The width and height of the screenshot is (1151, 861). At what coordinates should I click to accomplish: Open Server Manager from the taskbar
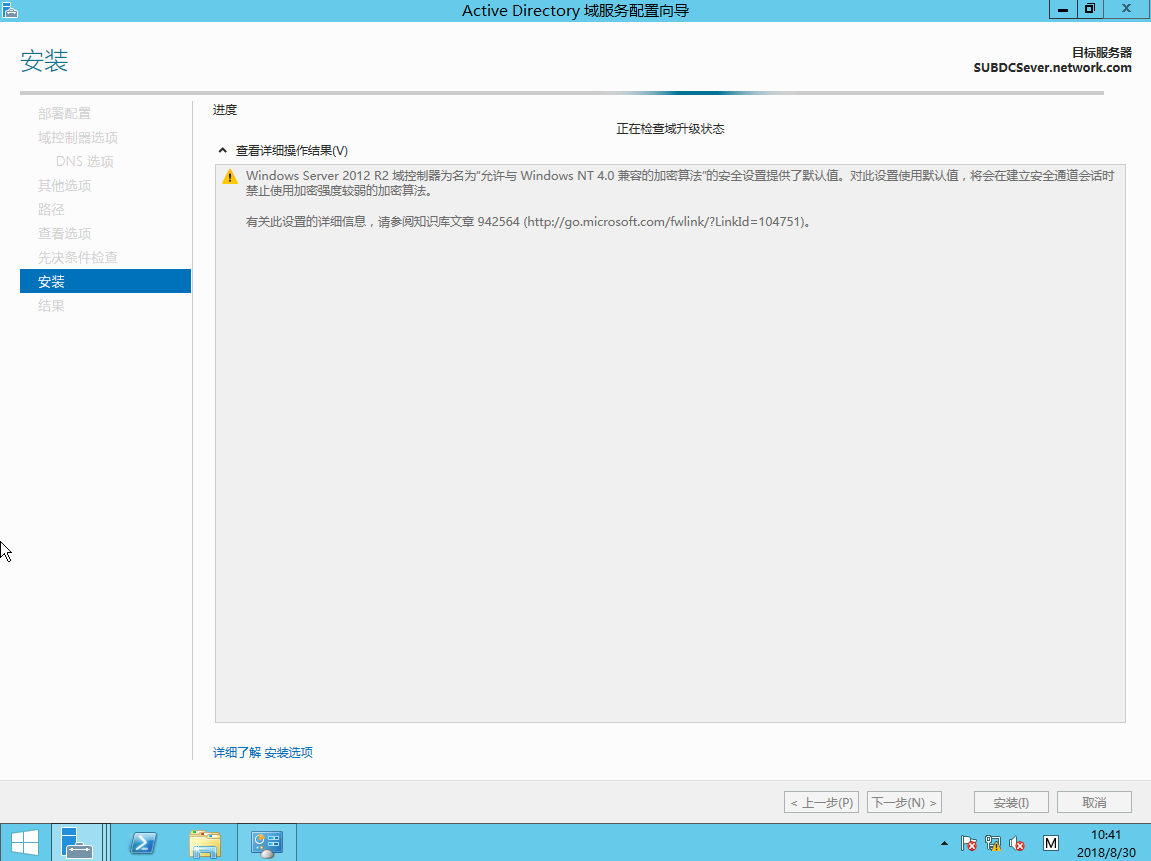(x=76, y=843)
